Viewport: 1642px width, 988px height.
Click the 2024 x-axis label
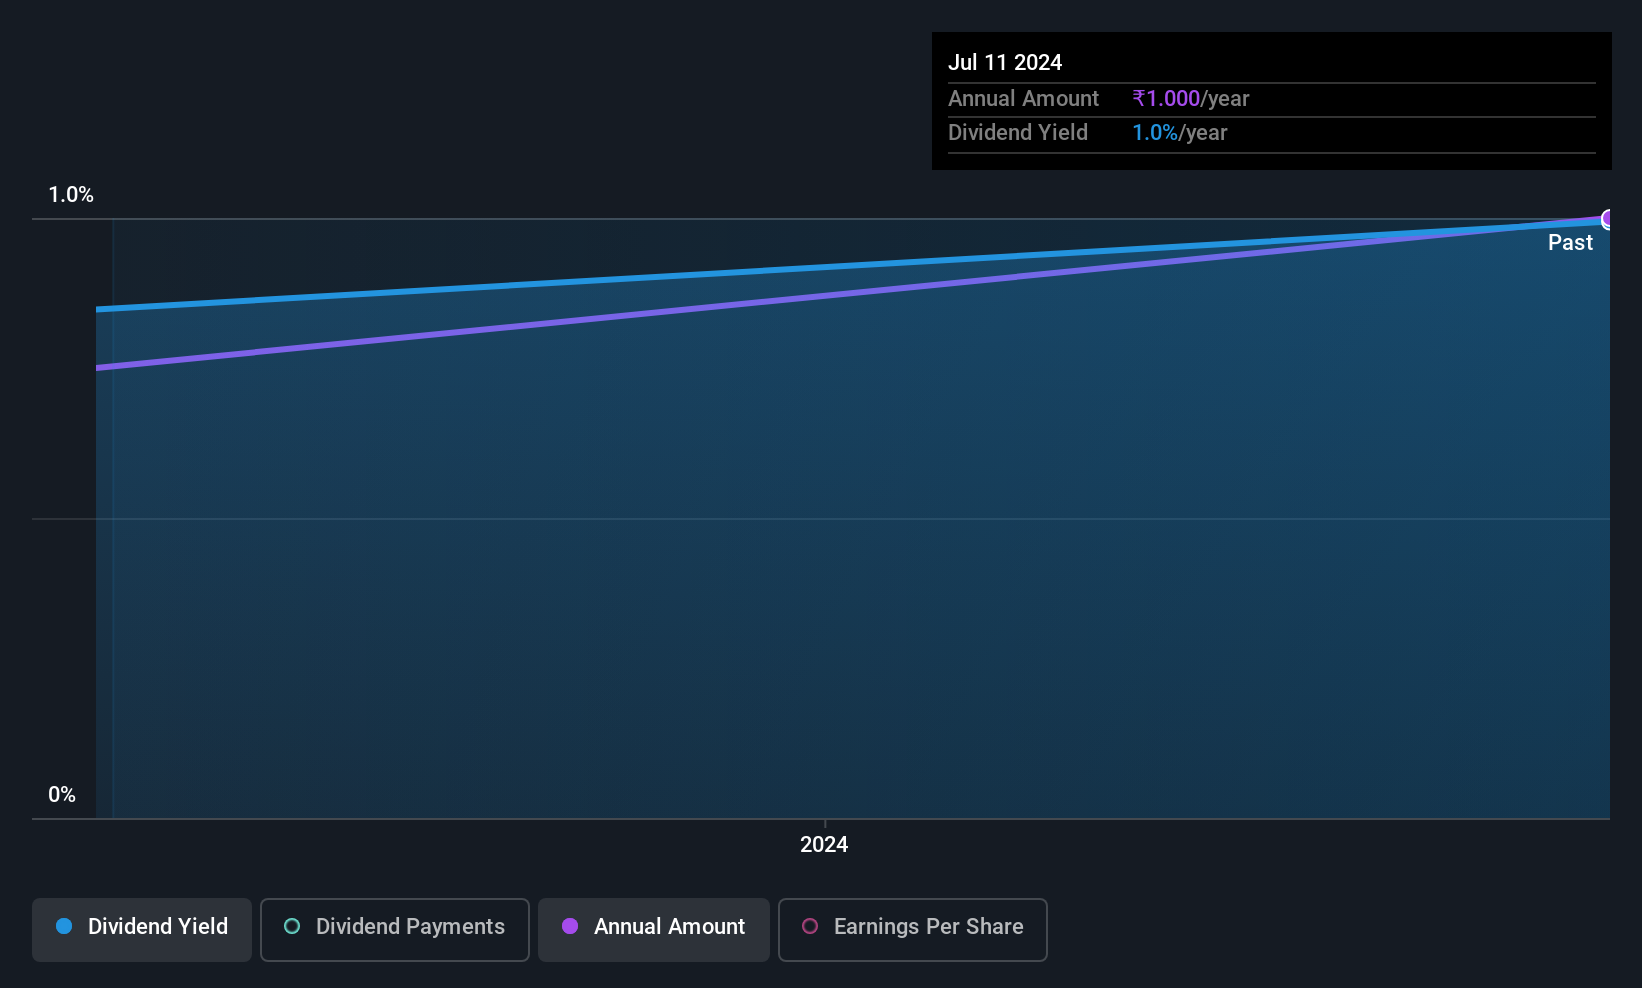tap(824, 844)
